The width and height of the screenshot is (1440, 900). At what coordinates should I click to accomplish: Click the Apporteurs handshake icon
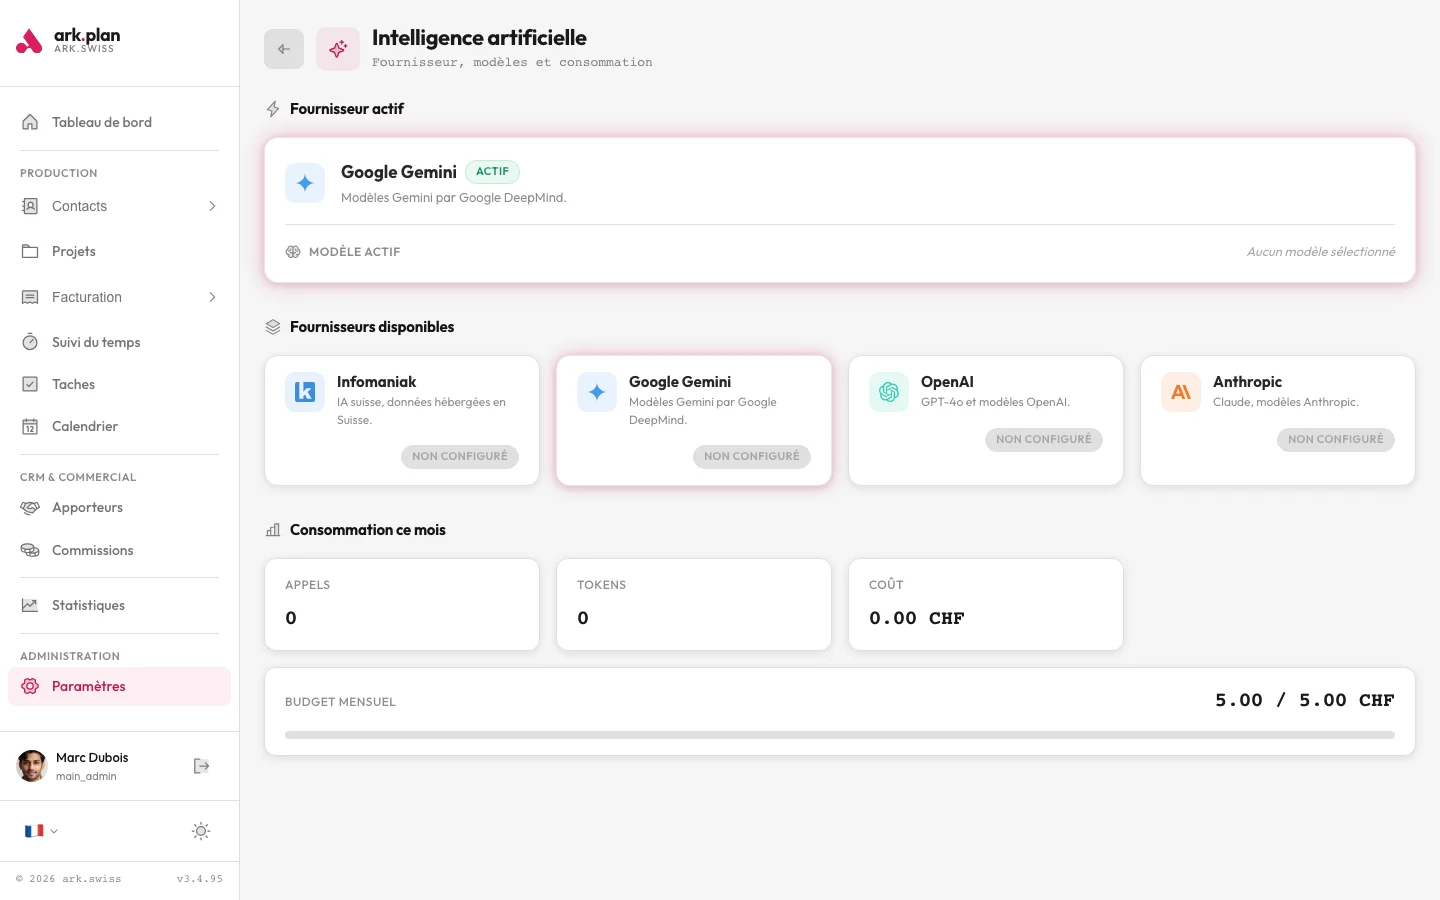(30, 507)
